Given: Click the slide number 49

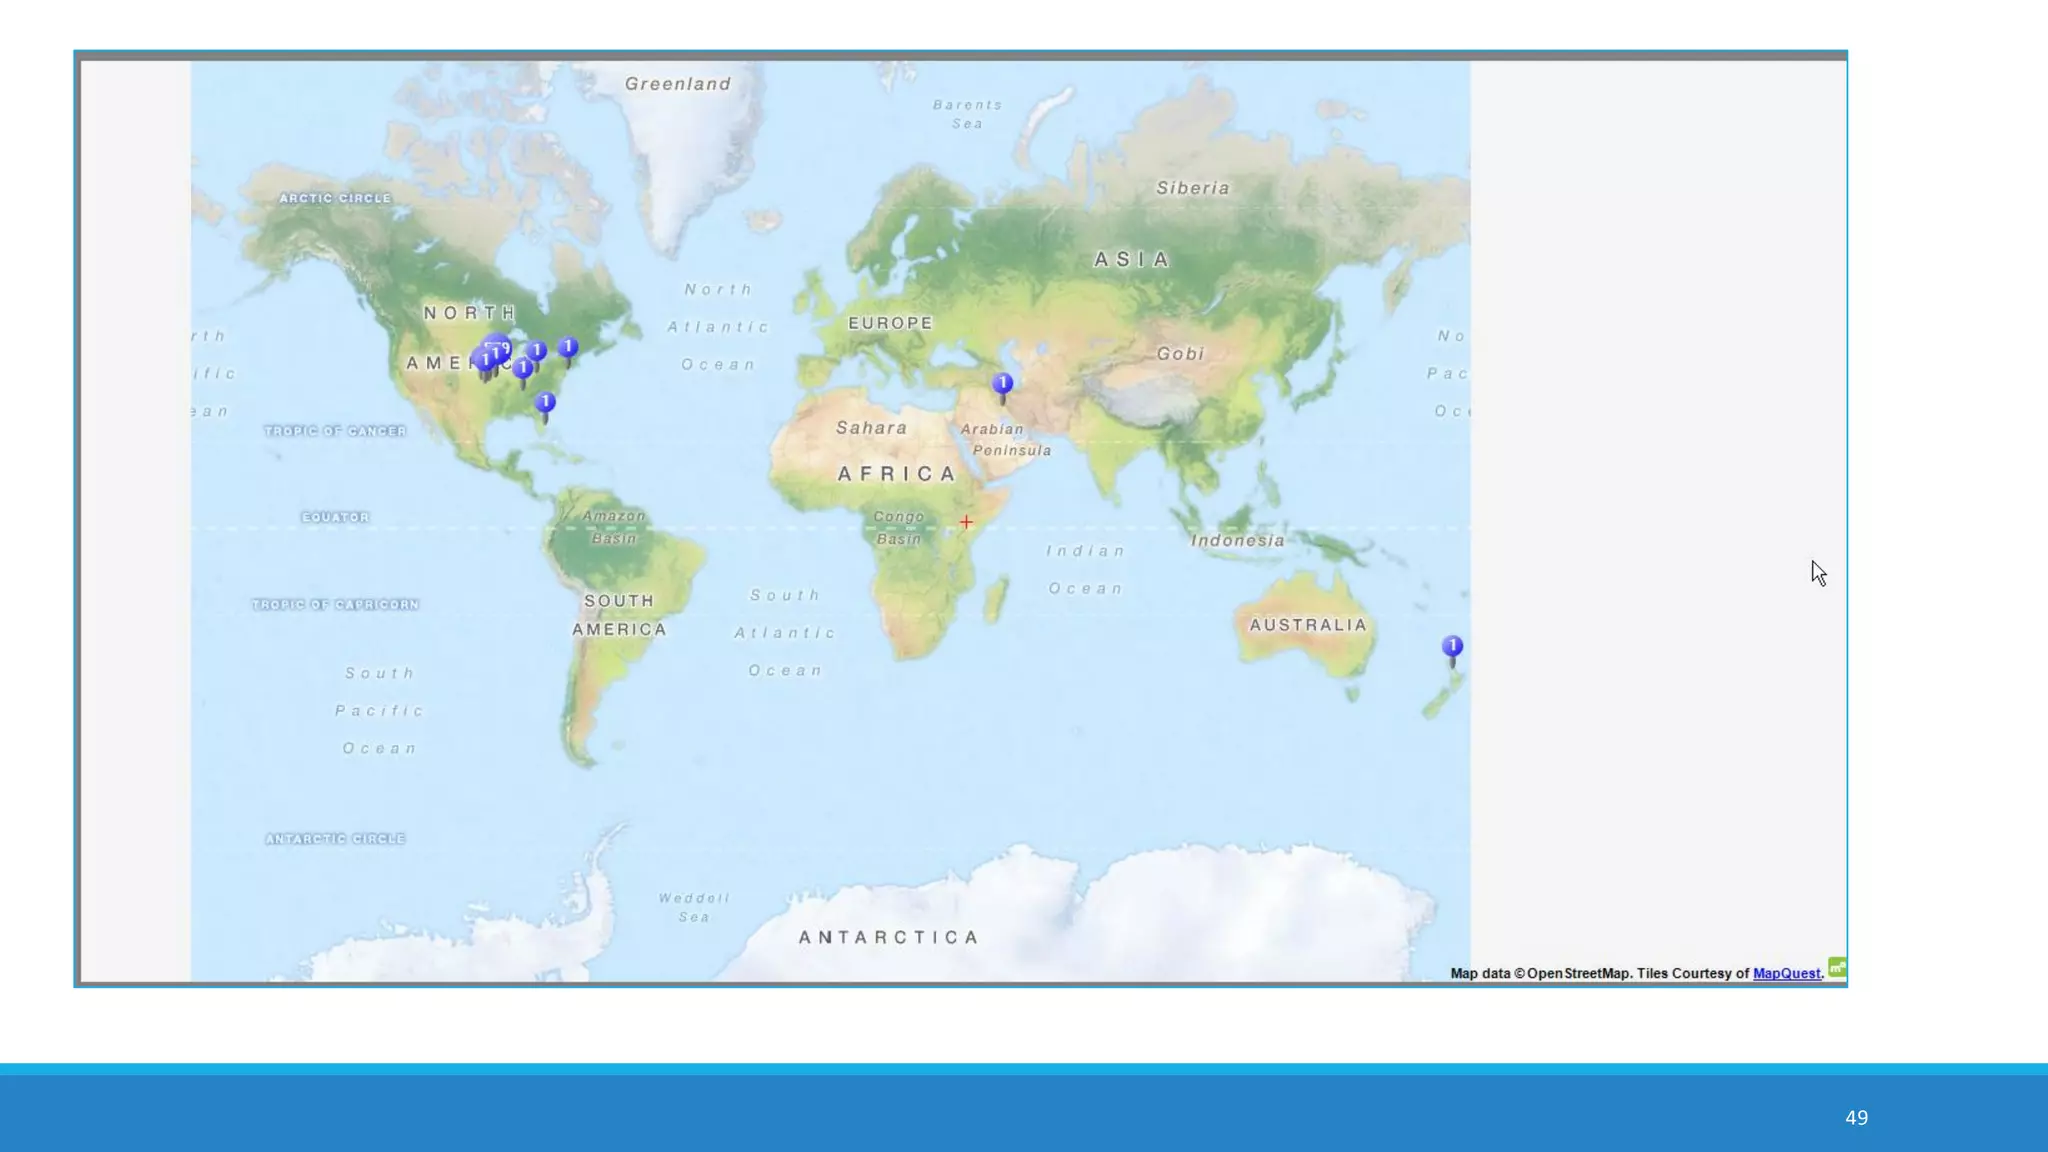Looking at the screenshot, I should click(x=1856, y=1117).
